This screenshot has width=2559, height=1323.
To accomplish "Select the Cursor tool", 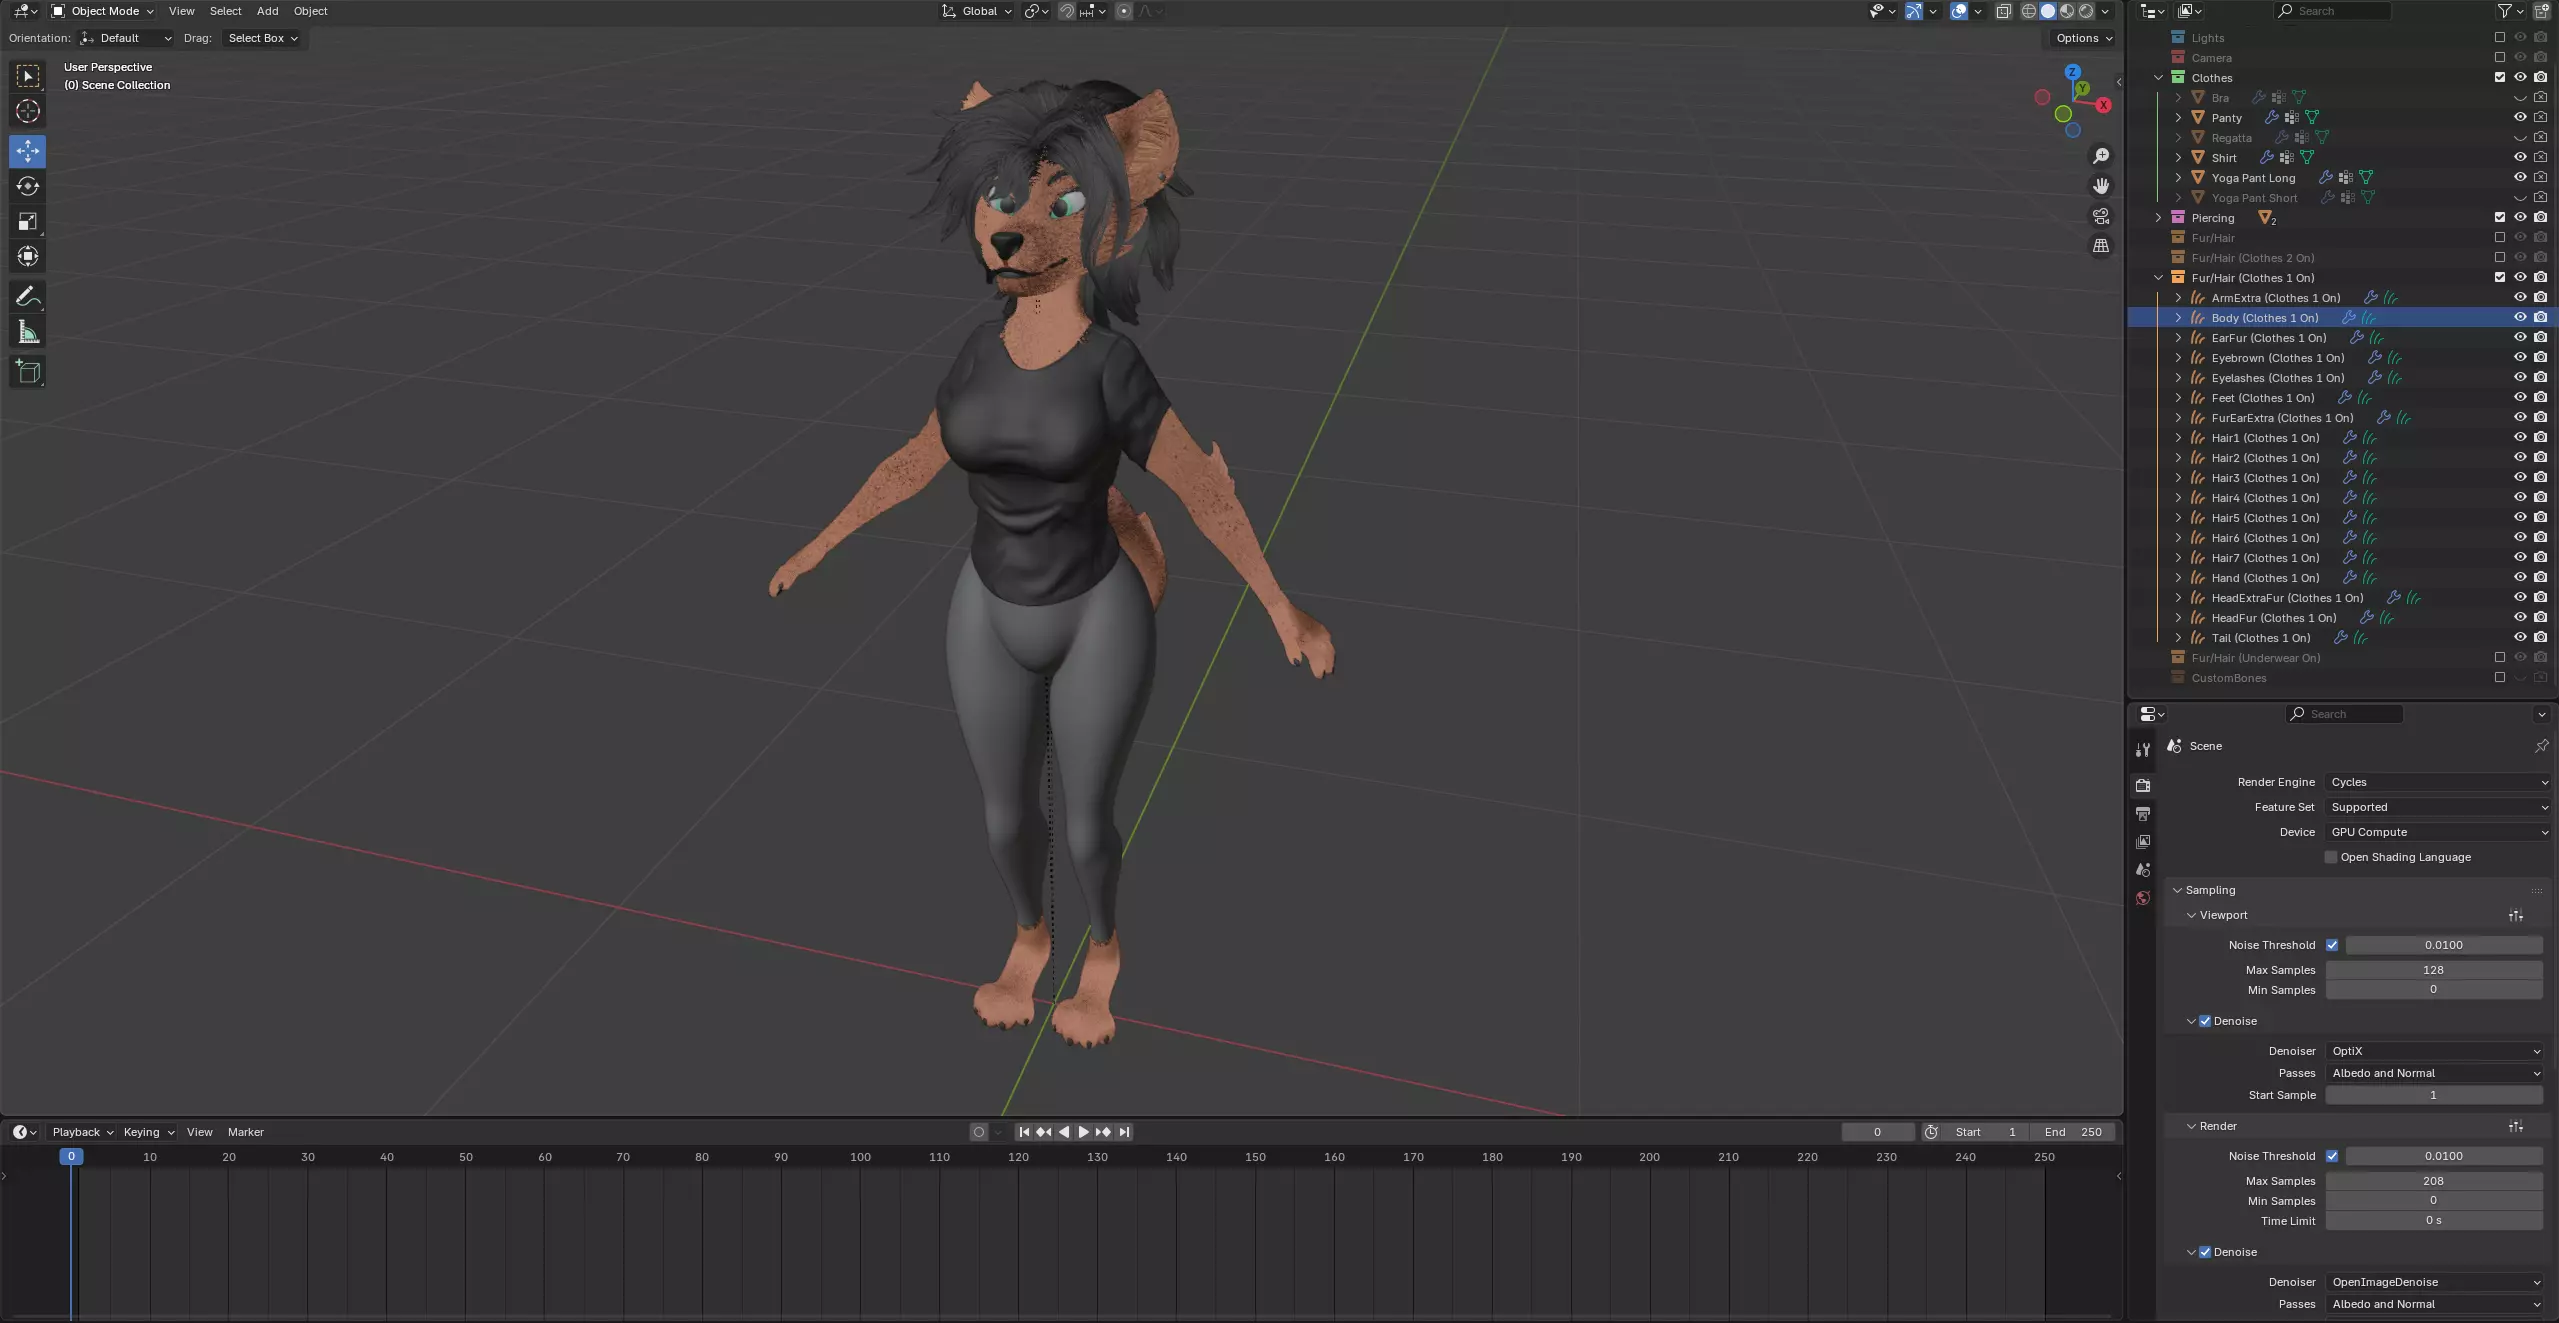I will point(28,111).
